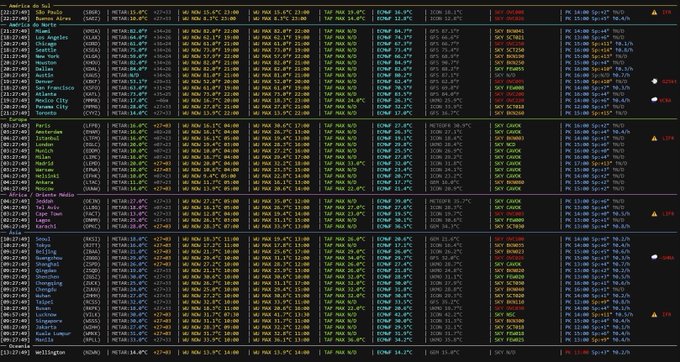
Task: Select the Ásia section header
Action: click(15, 232)
